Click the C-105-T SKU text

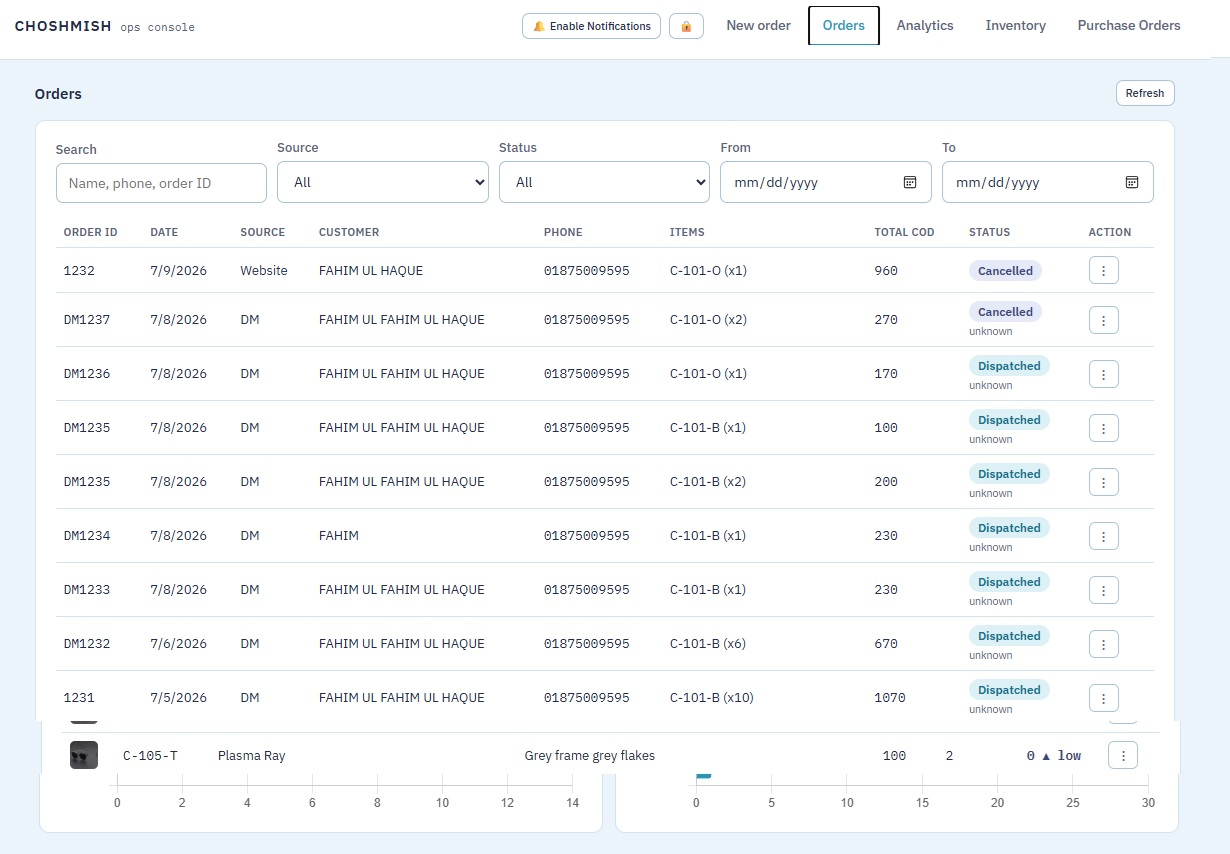(150, 755)
